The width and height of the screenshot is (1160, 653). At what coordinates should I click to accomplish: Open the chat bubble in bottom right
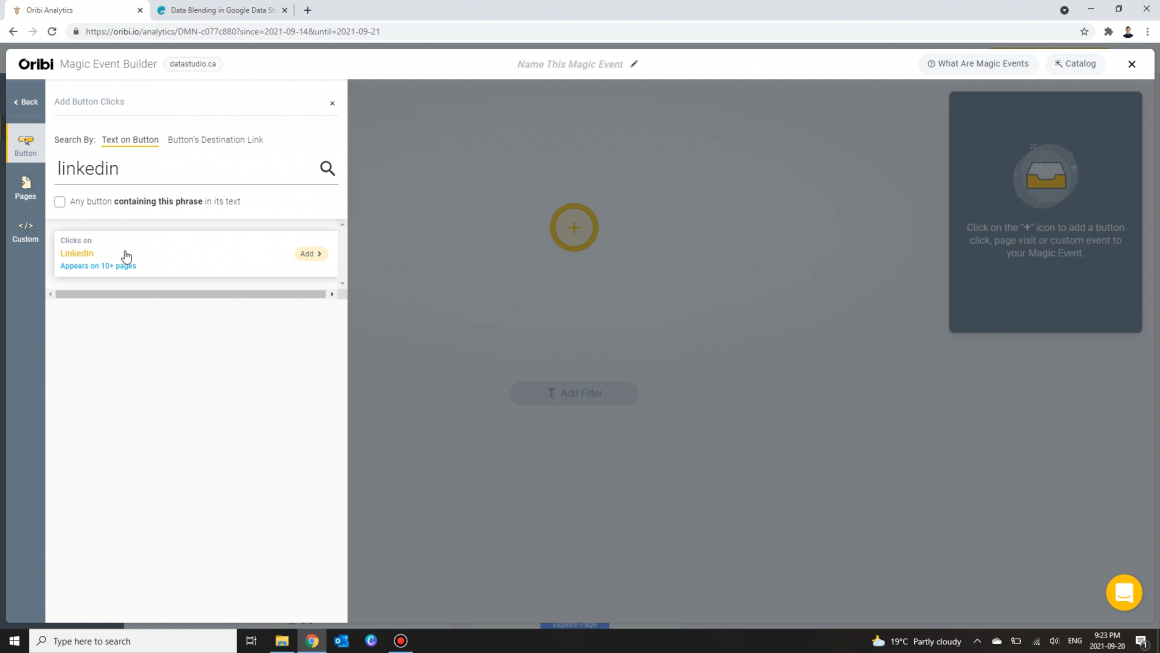point(1123,592)
